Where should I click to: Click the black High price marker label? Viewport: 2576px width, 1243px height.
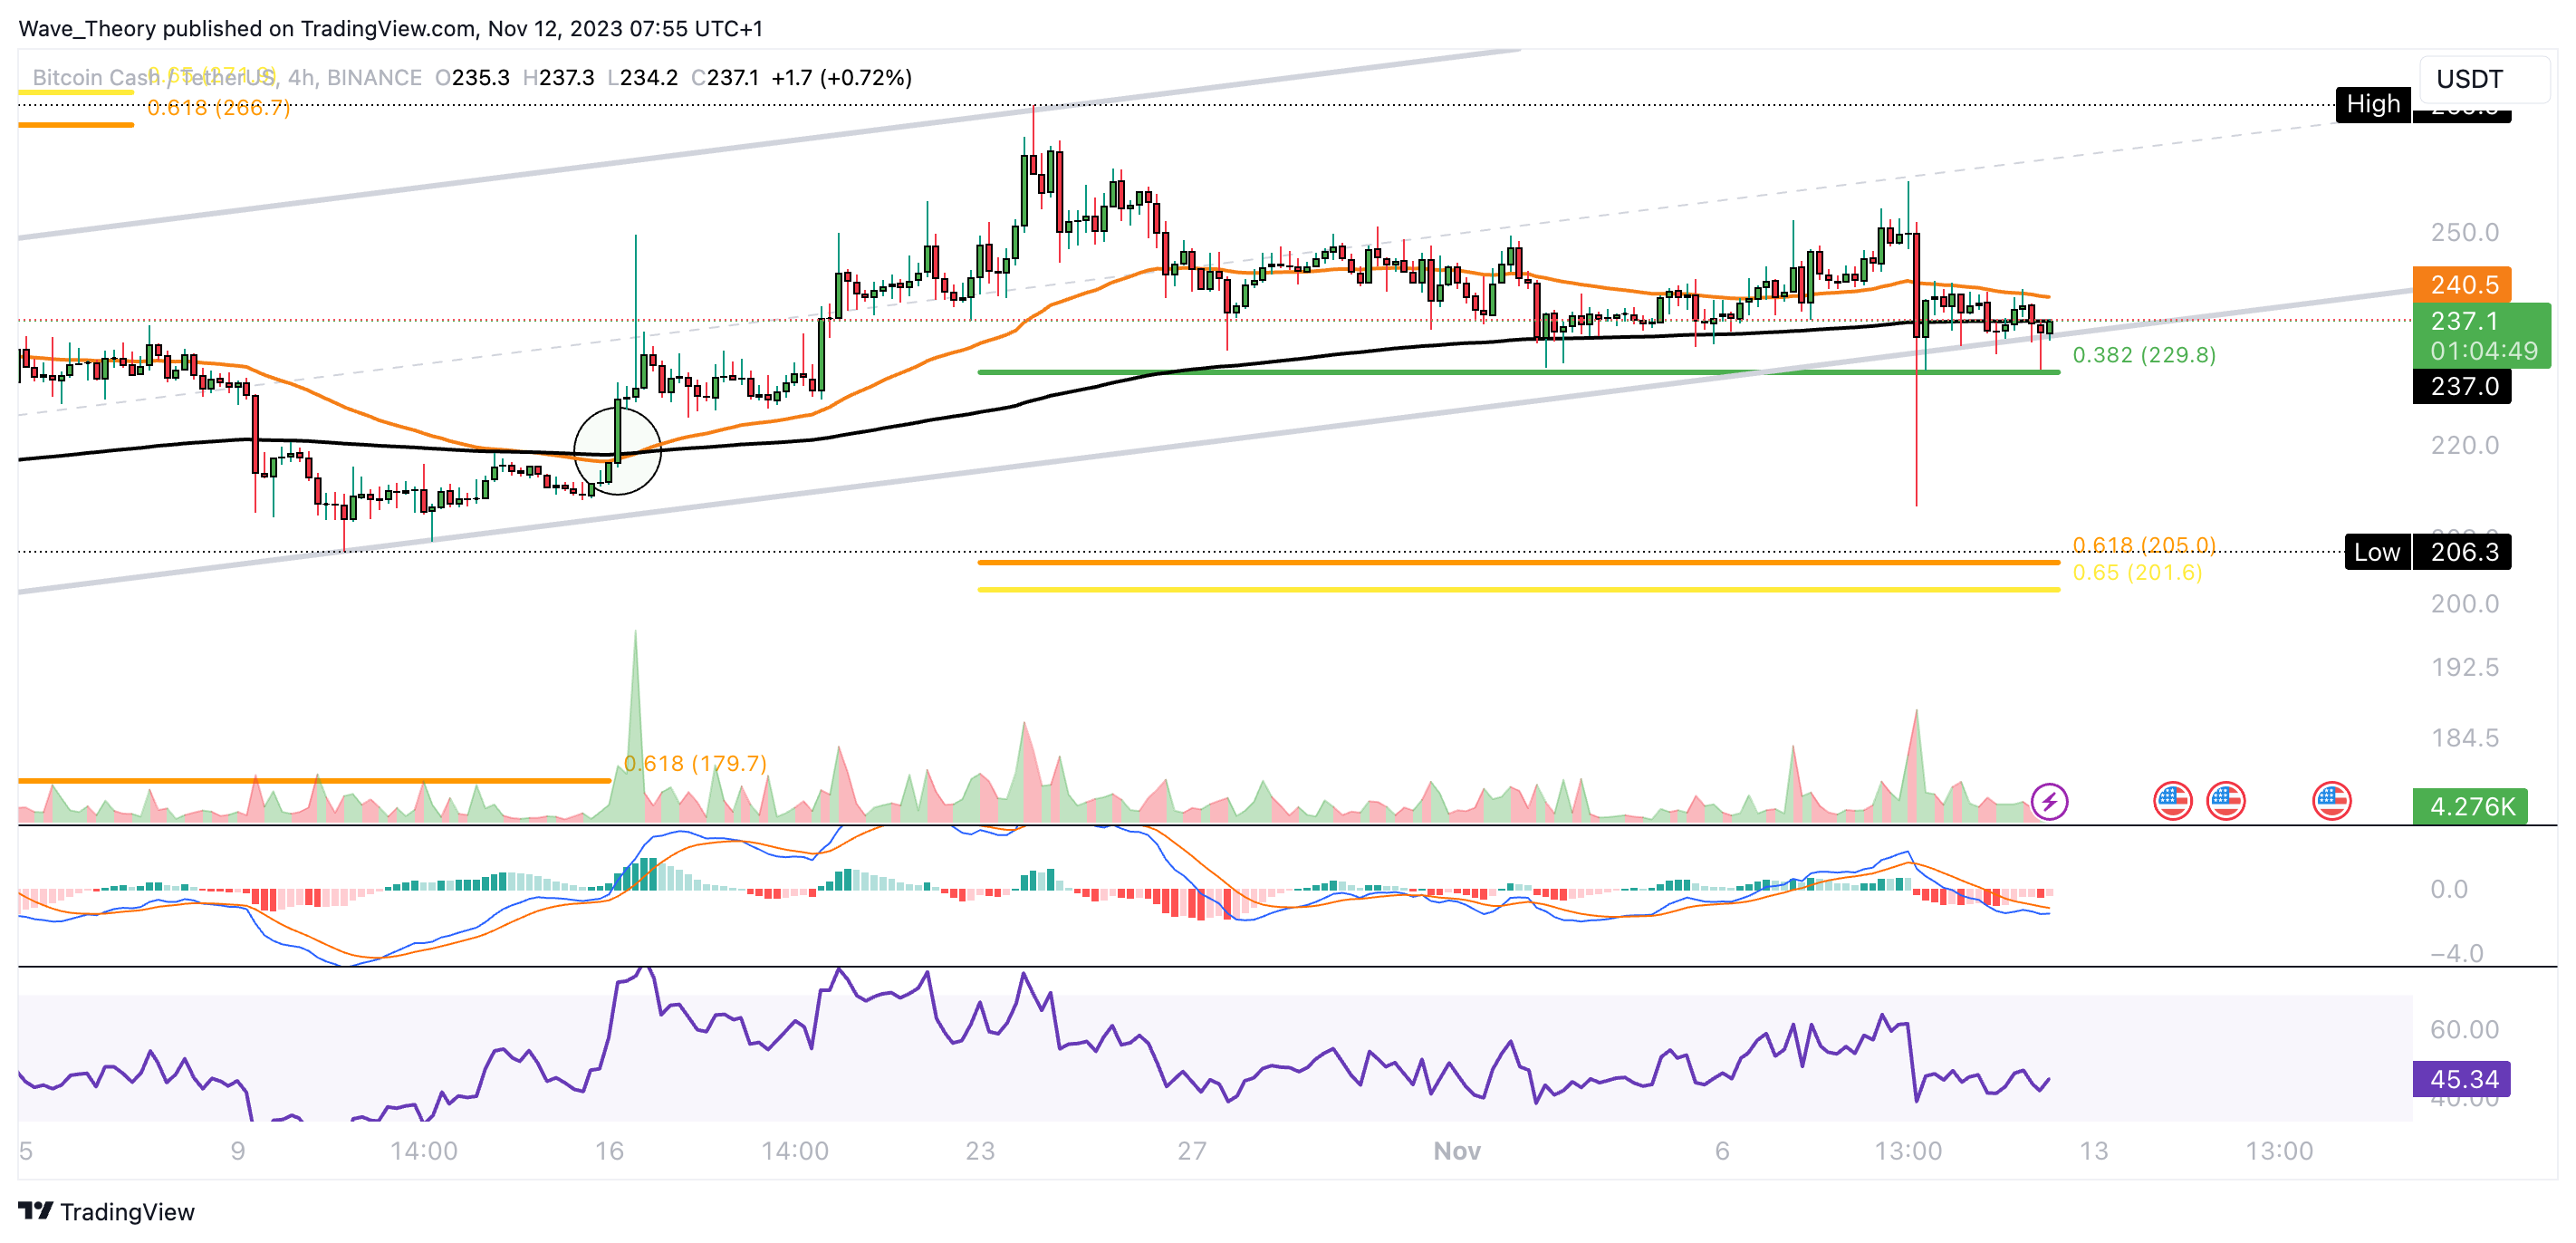click(2372, 104)
